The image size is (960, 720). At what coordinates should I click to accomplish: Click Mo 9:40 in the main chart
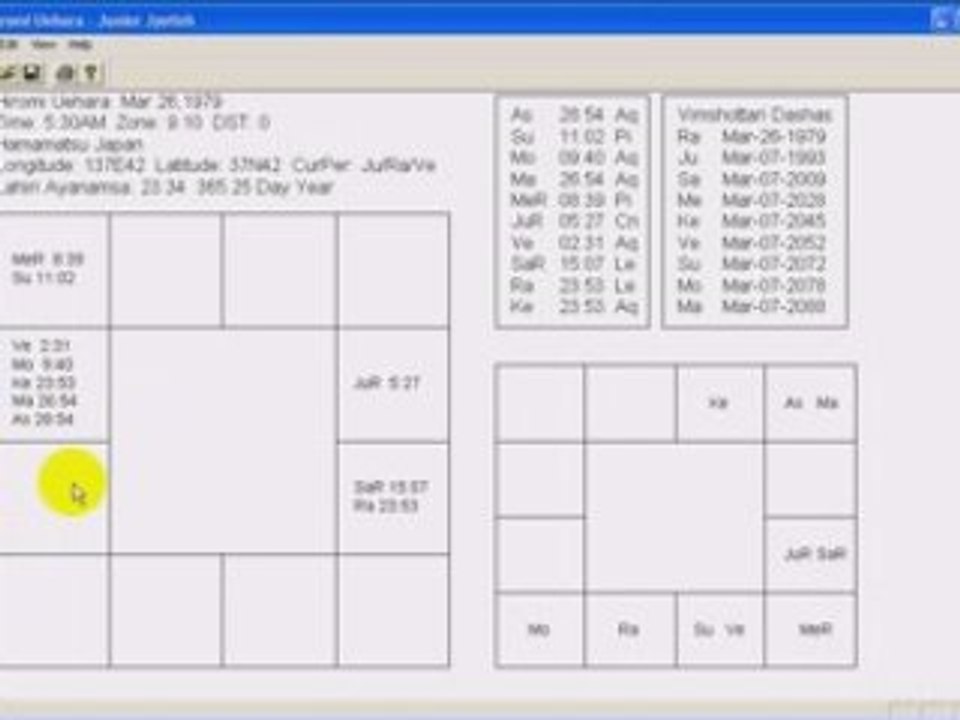pyautogui.click(x=42, y=364)
